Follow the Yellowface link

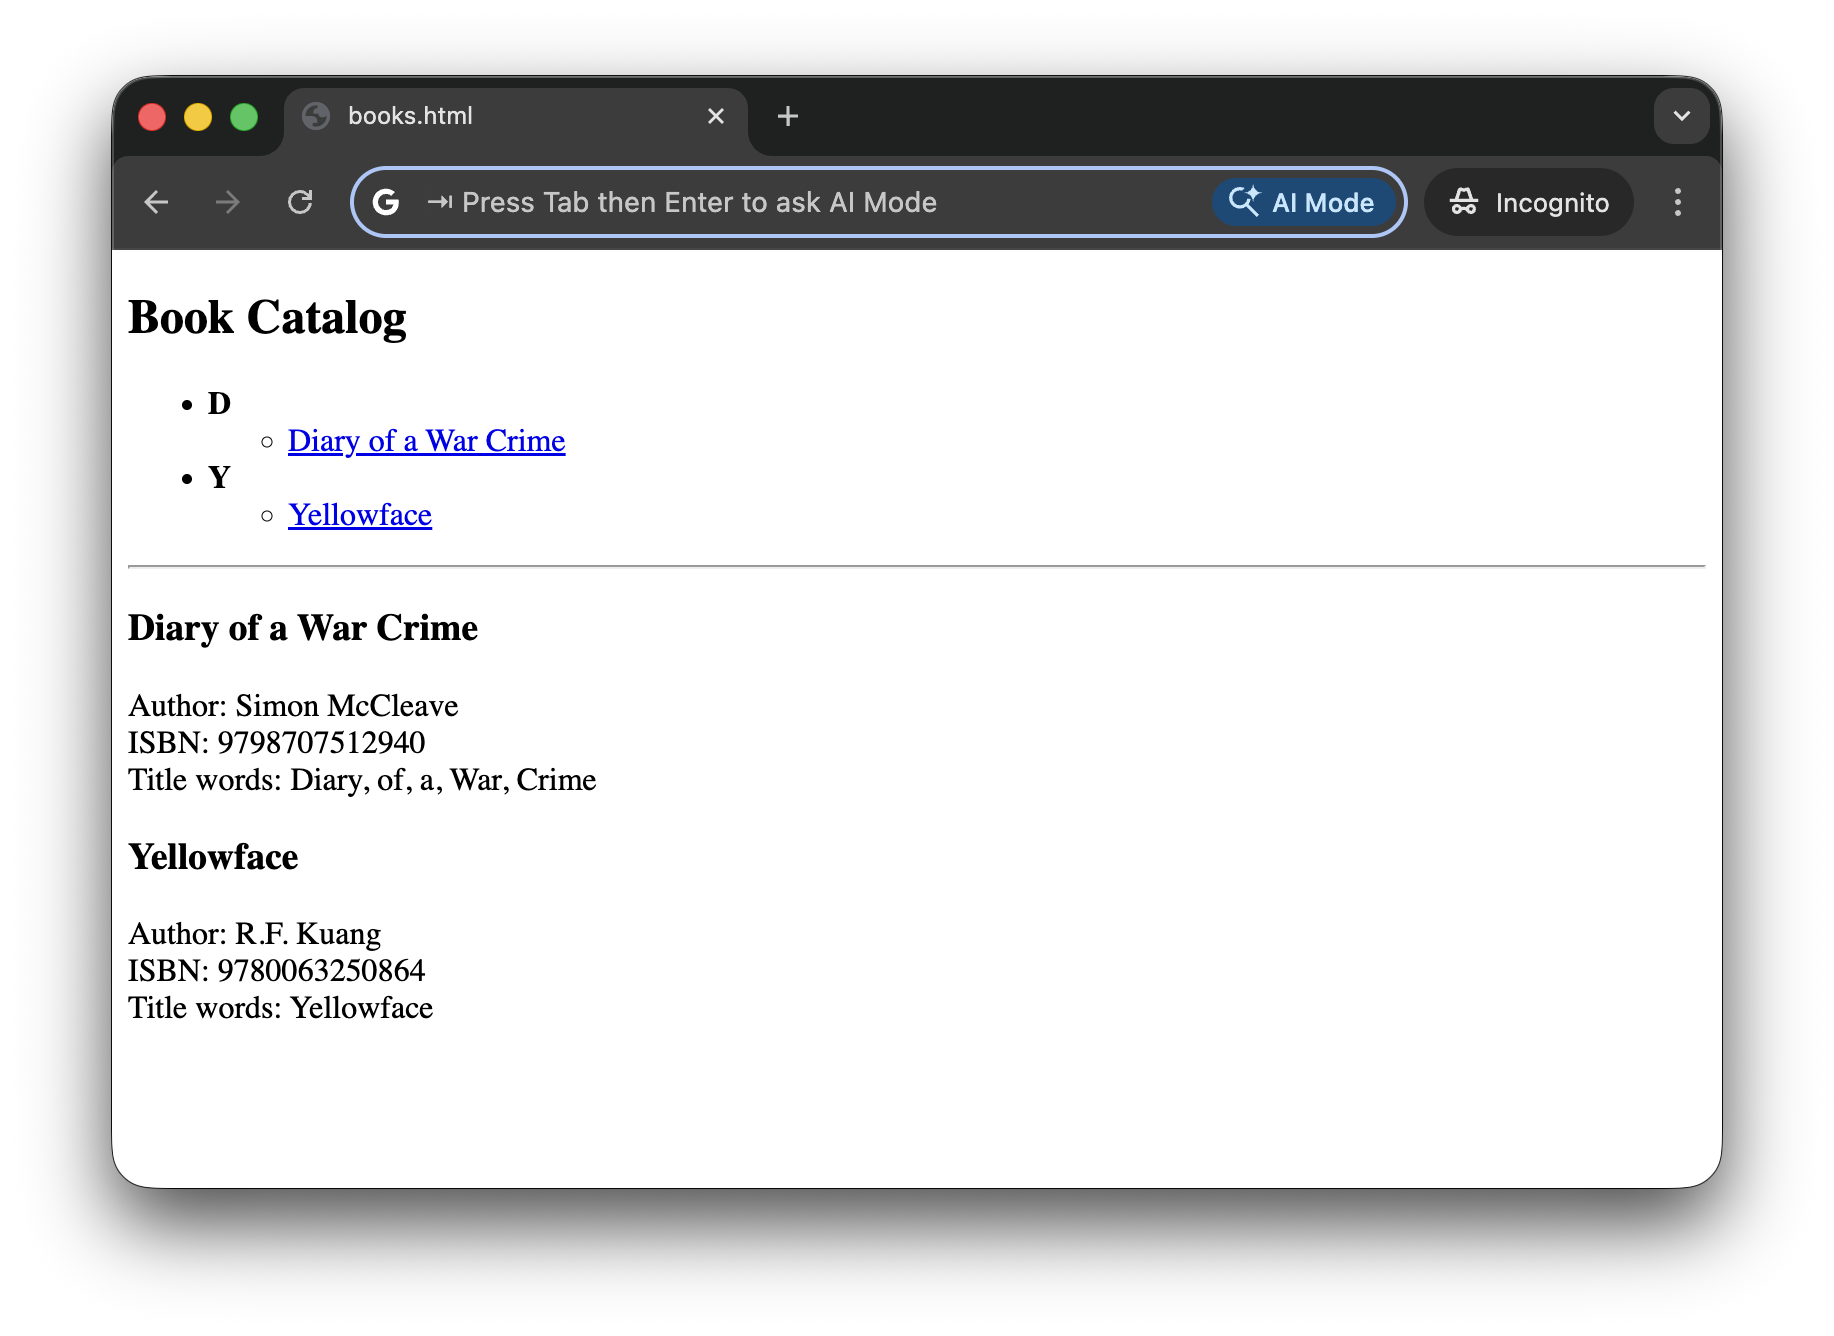(360, 515)
